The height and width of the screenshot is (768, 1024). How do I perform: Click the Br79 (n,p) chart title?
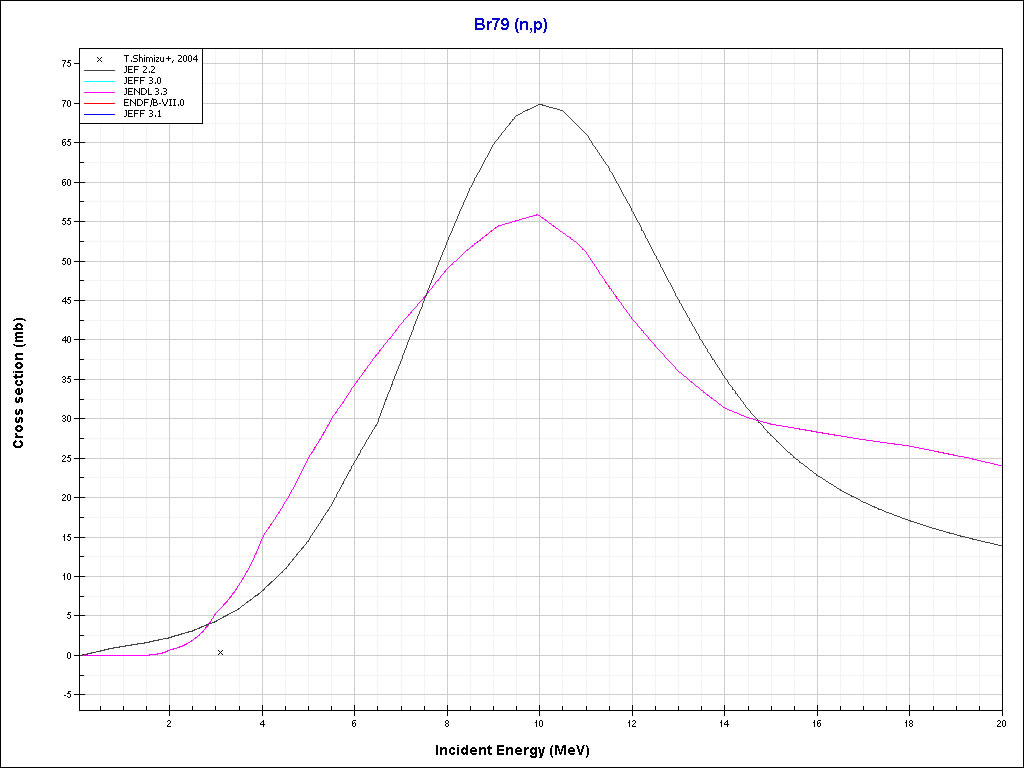point(511,25)
